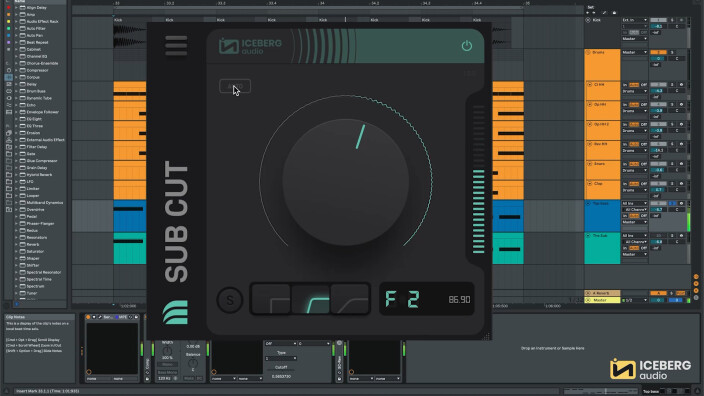Fold the Top bass track
The height and width of the screenshot is (396, 704).
point(588,203)
